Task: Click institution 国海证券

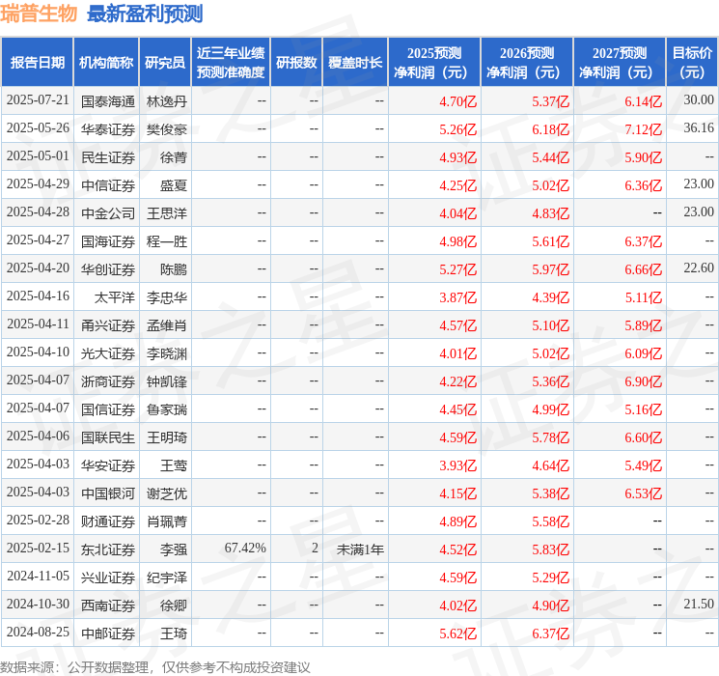Action: 108,241
